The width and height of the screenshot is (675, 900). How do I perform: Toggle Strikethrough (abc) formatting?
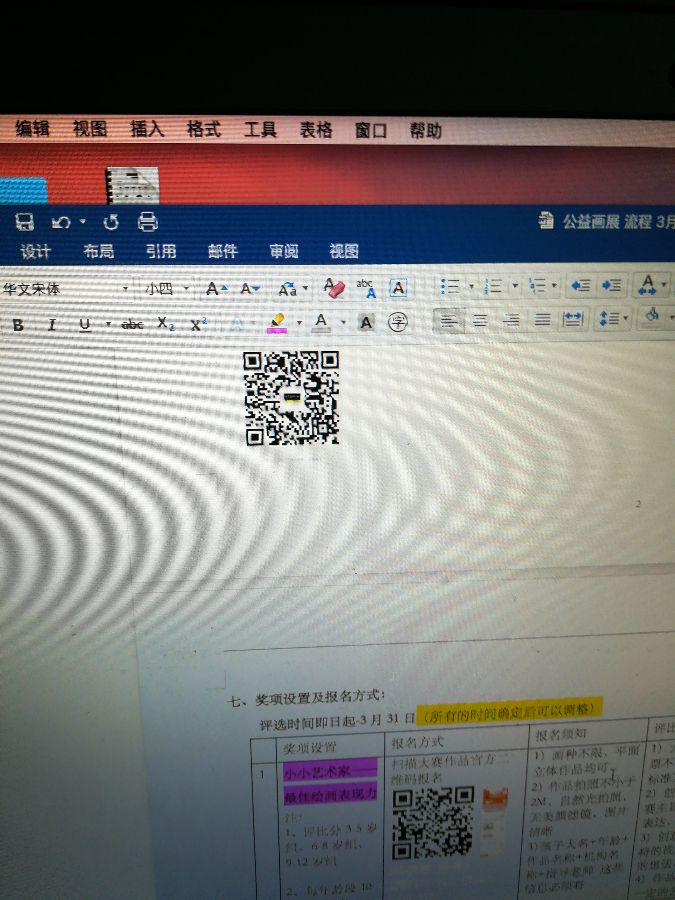(x=132, y=324)
